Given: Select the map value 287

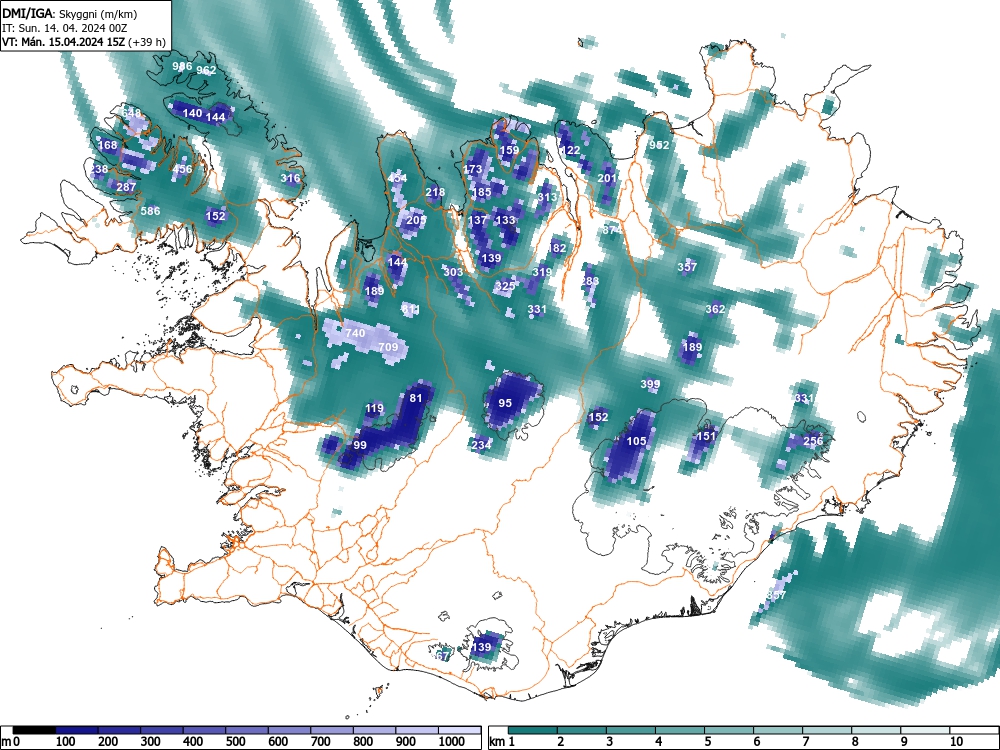Looking at the screenshot, I should (x=126, y=187).
